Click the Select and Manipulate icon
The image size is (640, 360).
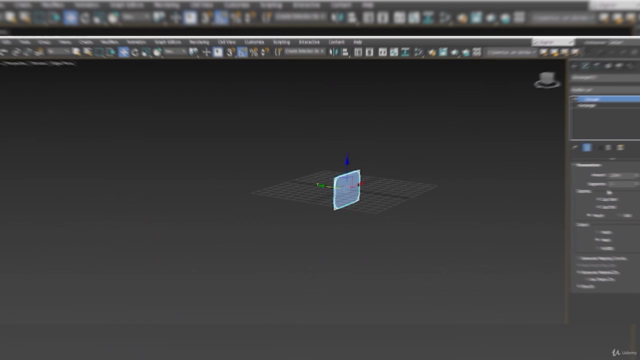click(206, 52)
